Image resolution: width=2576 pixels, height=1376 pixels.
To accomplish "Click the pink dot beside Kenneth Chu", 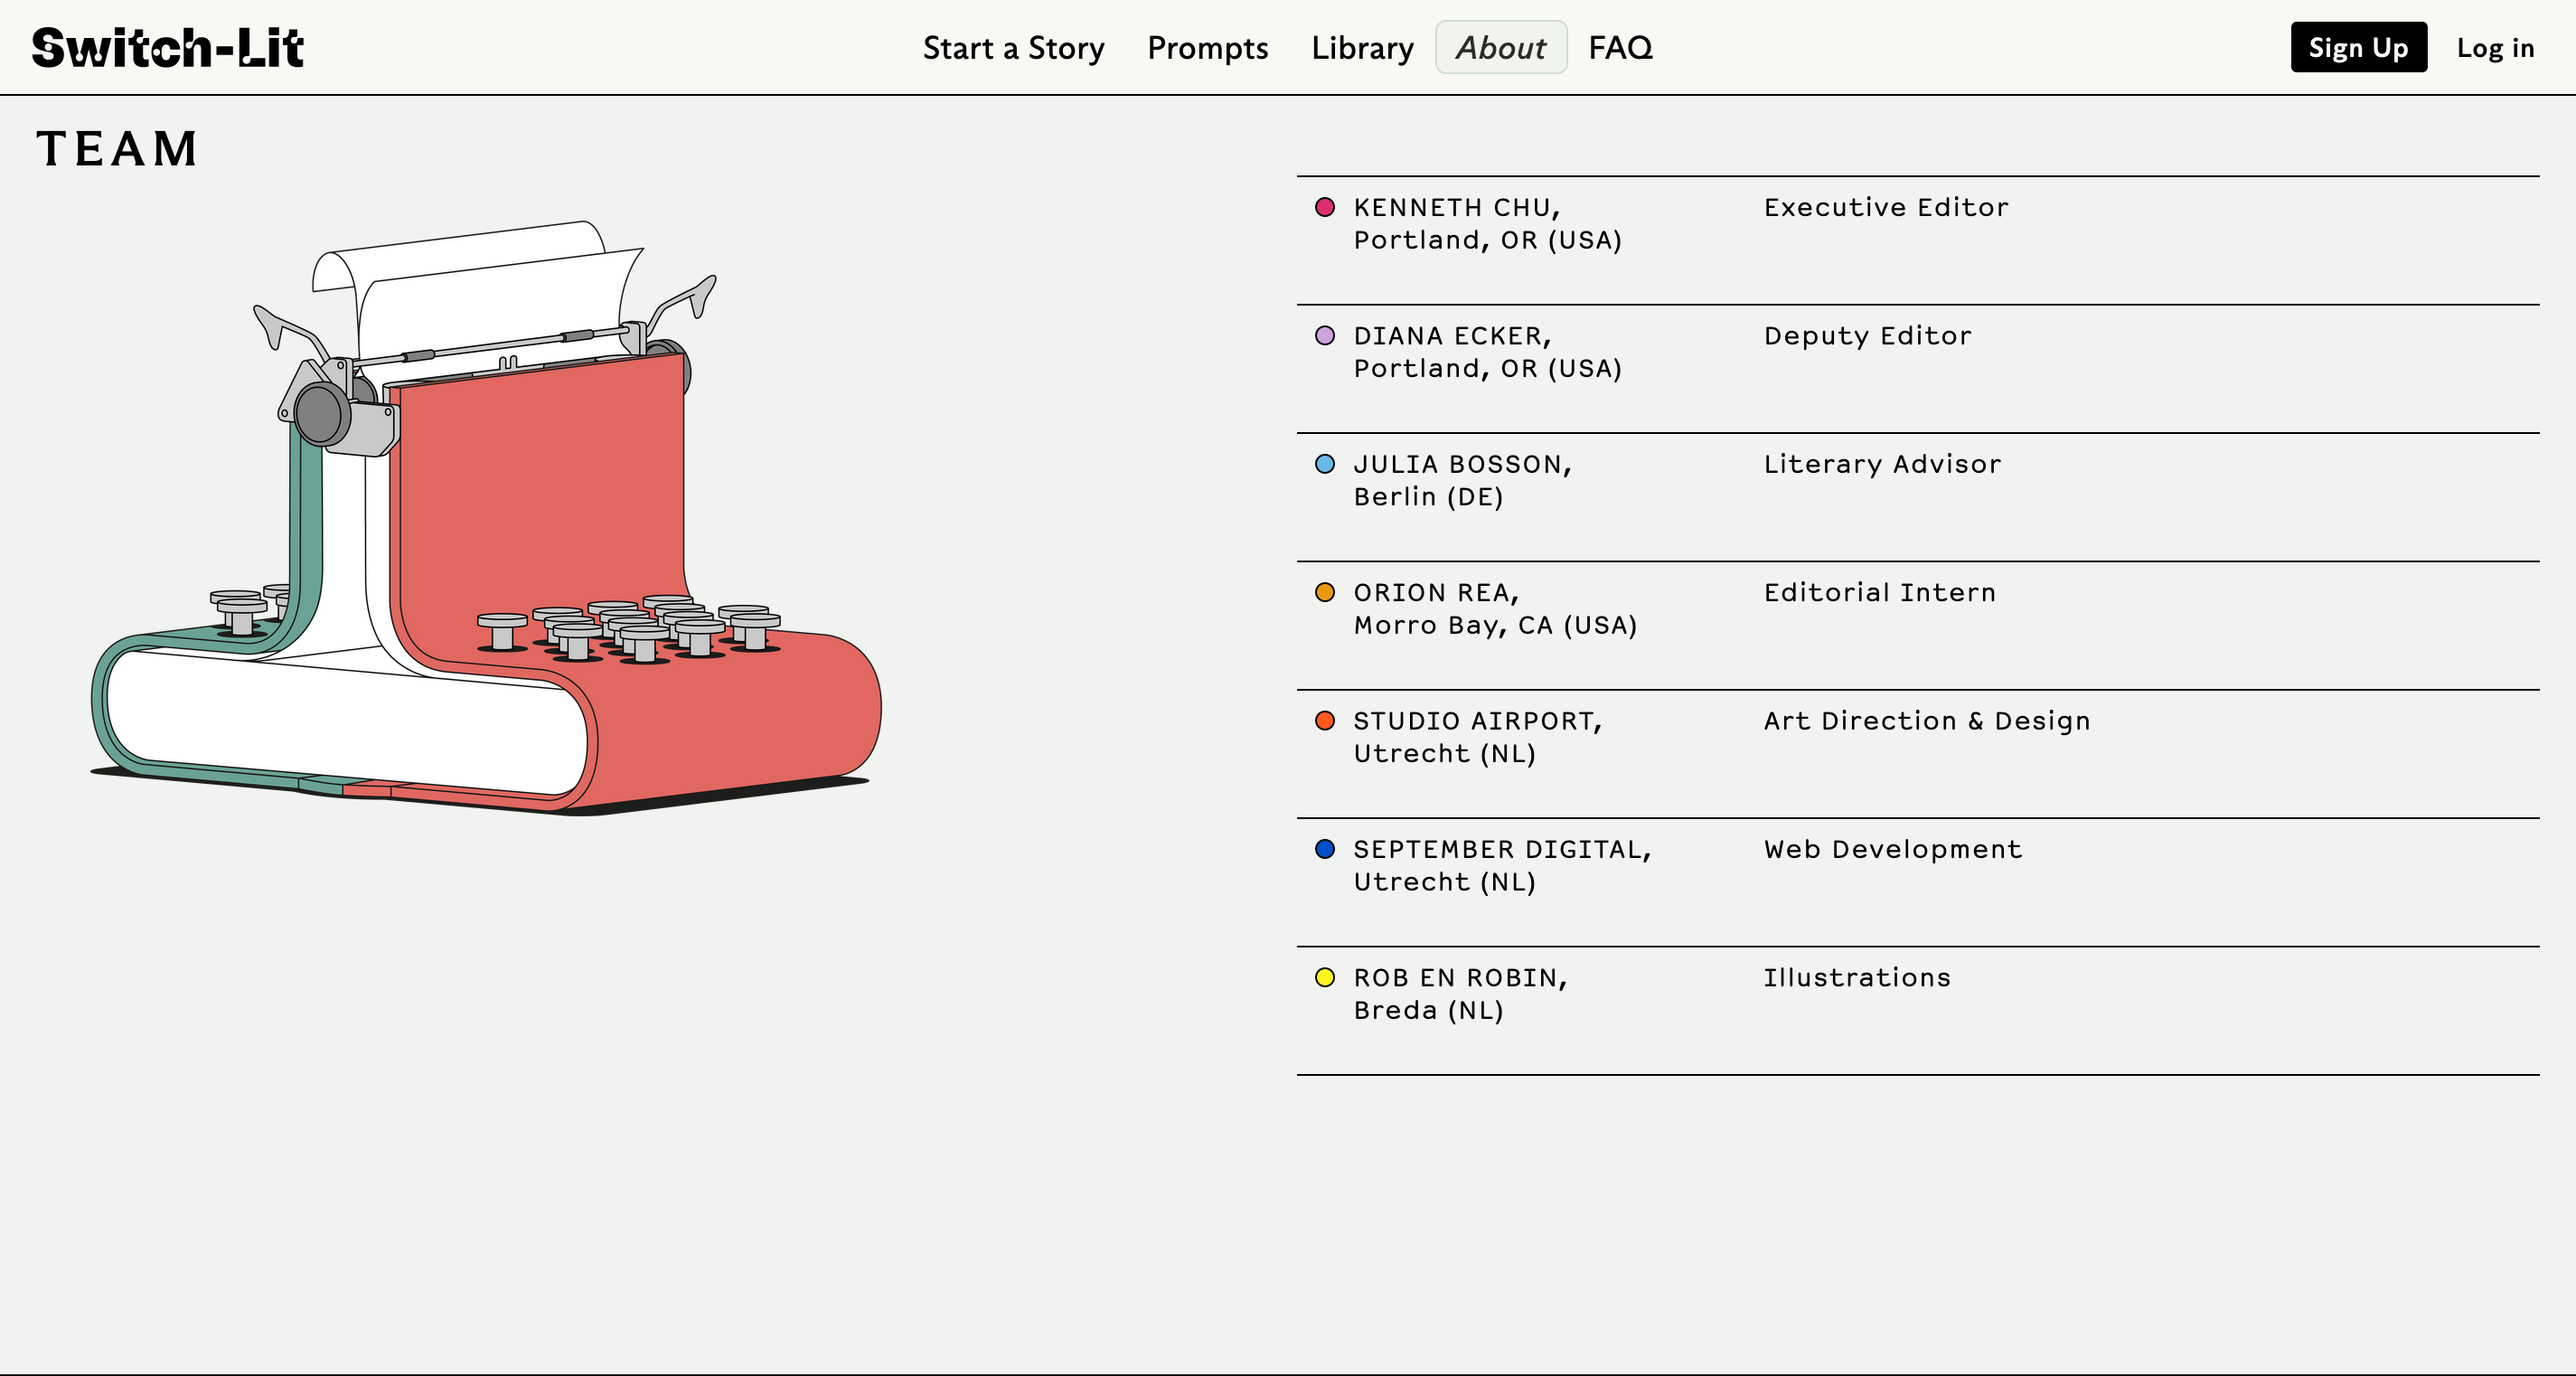I will pyautogui.click(x=1324, y=207).
